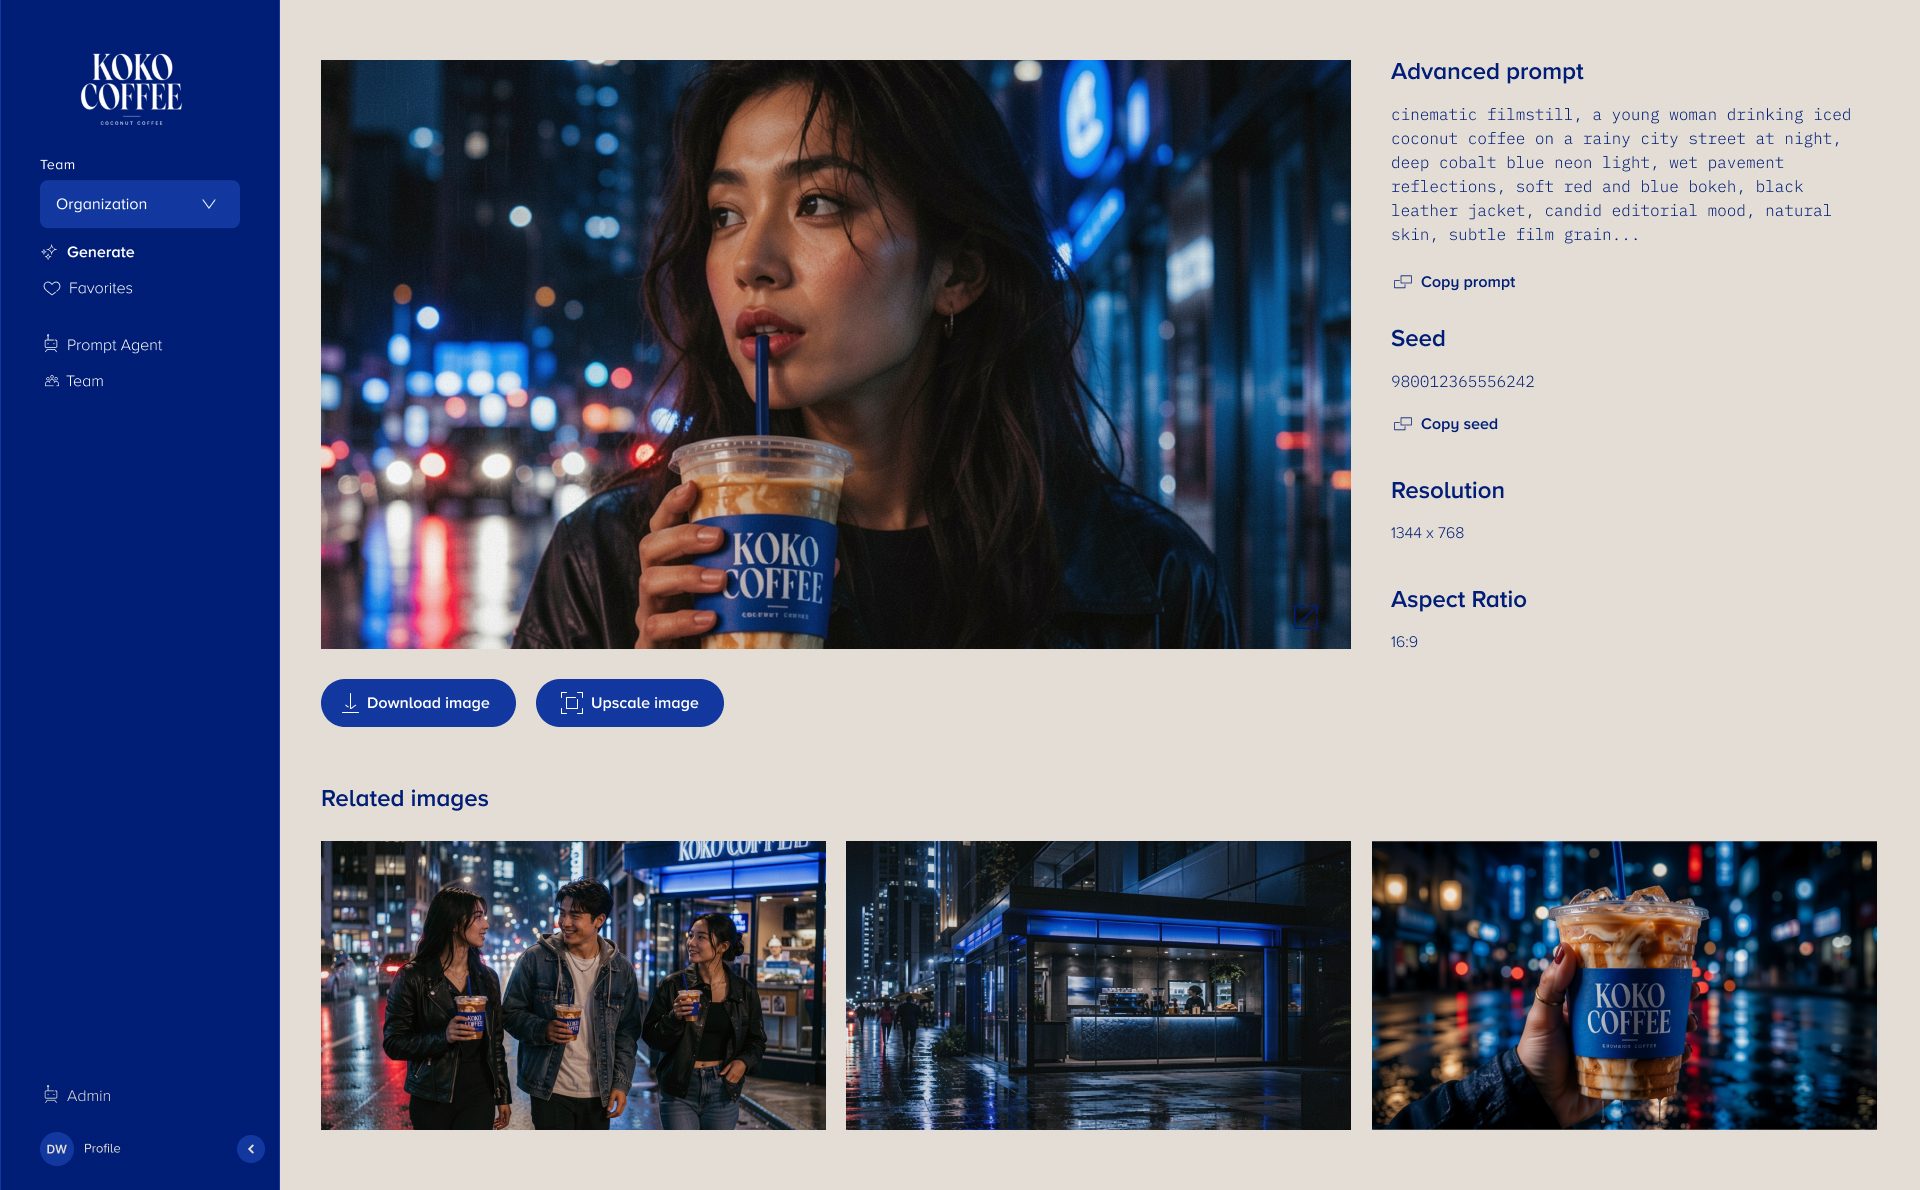The width and height of the screenshot is (1920, 1190).
Task: Click the "Aspect Ratio" heading
Action: click(1458, 599)
